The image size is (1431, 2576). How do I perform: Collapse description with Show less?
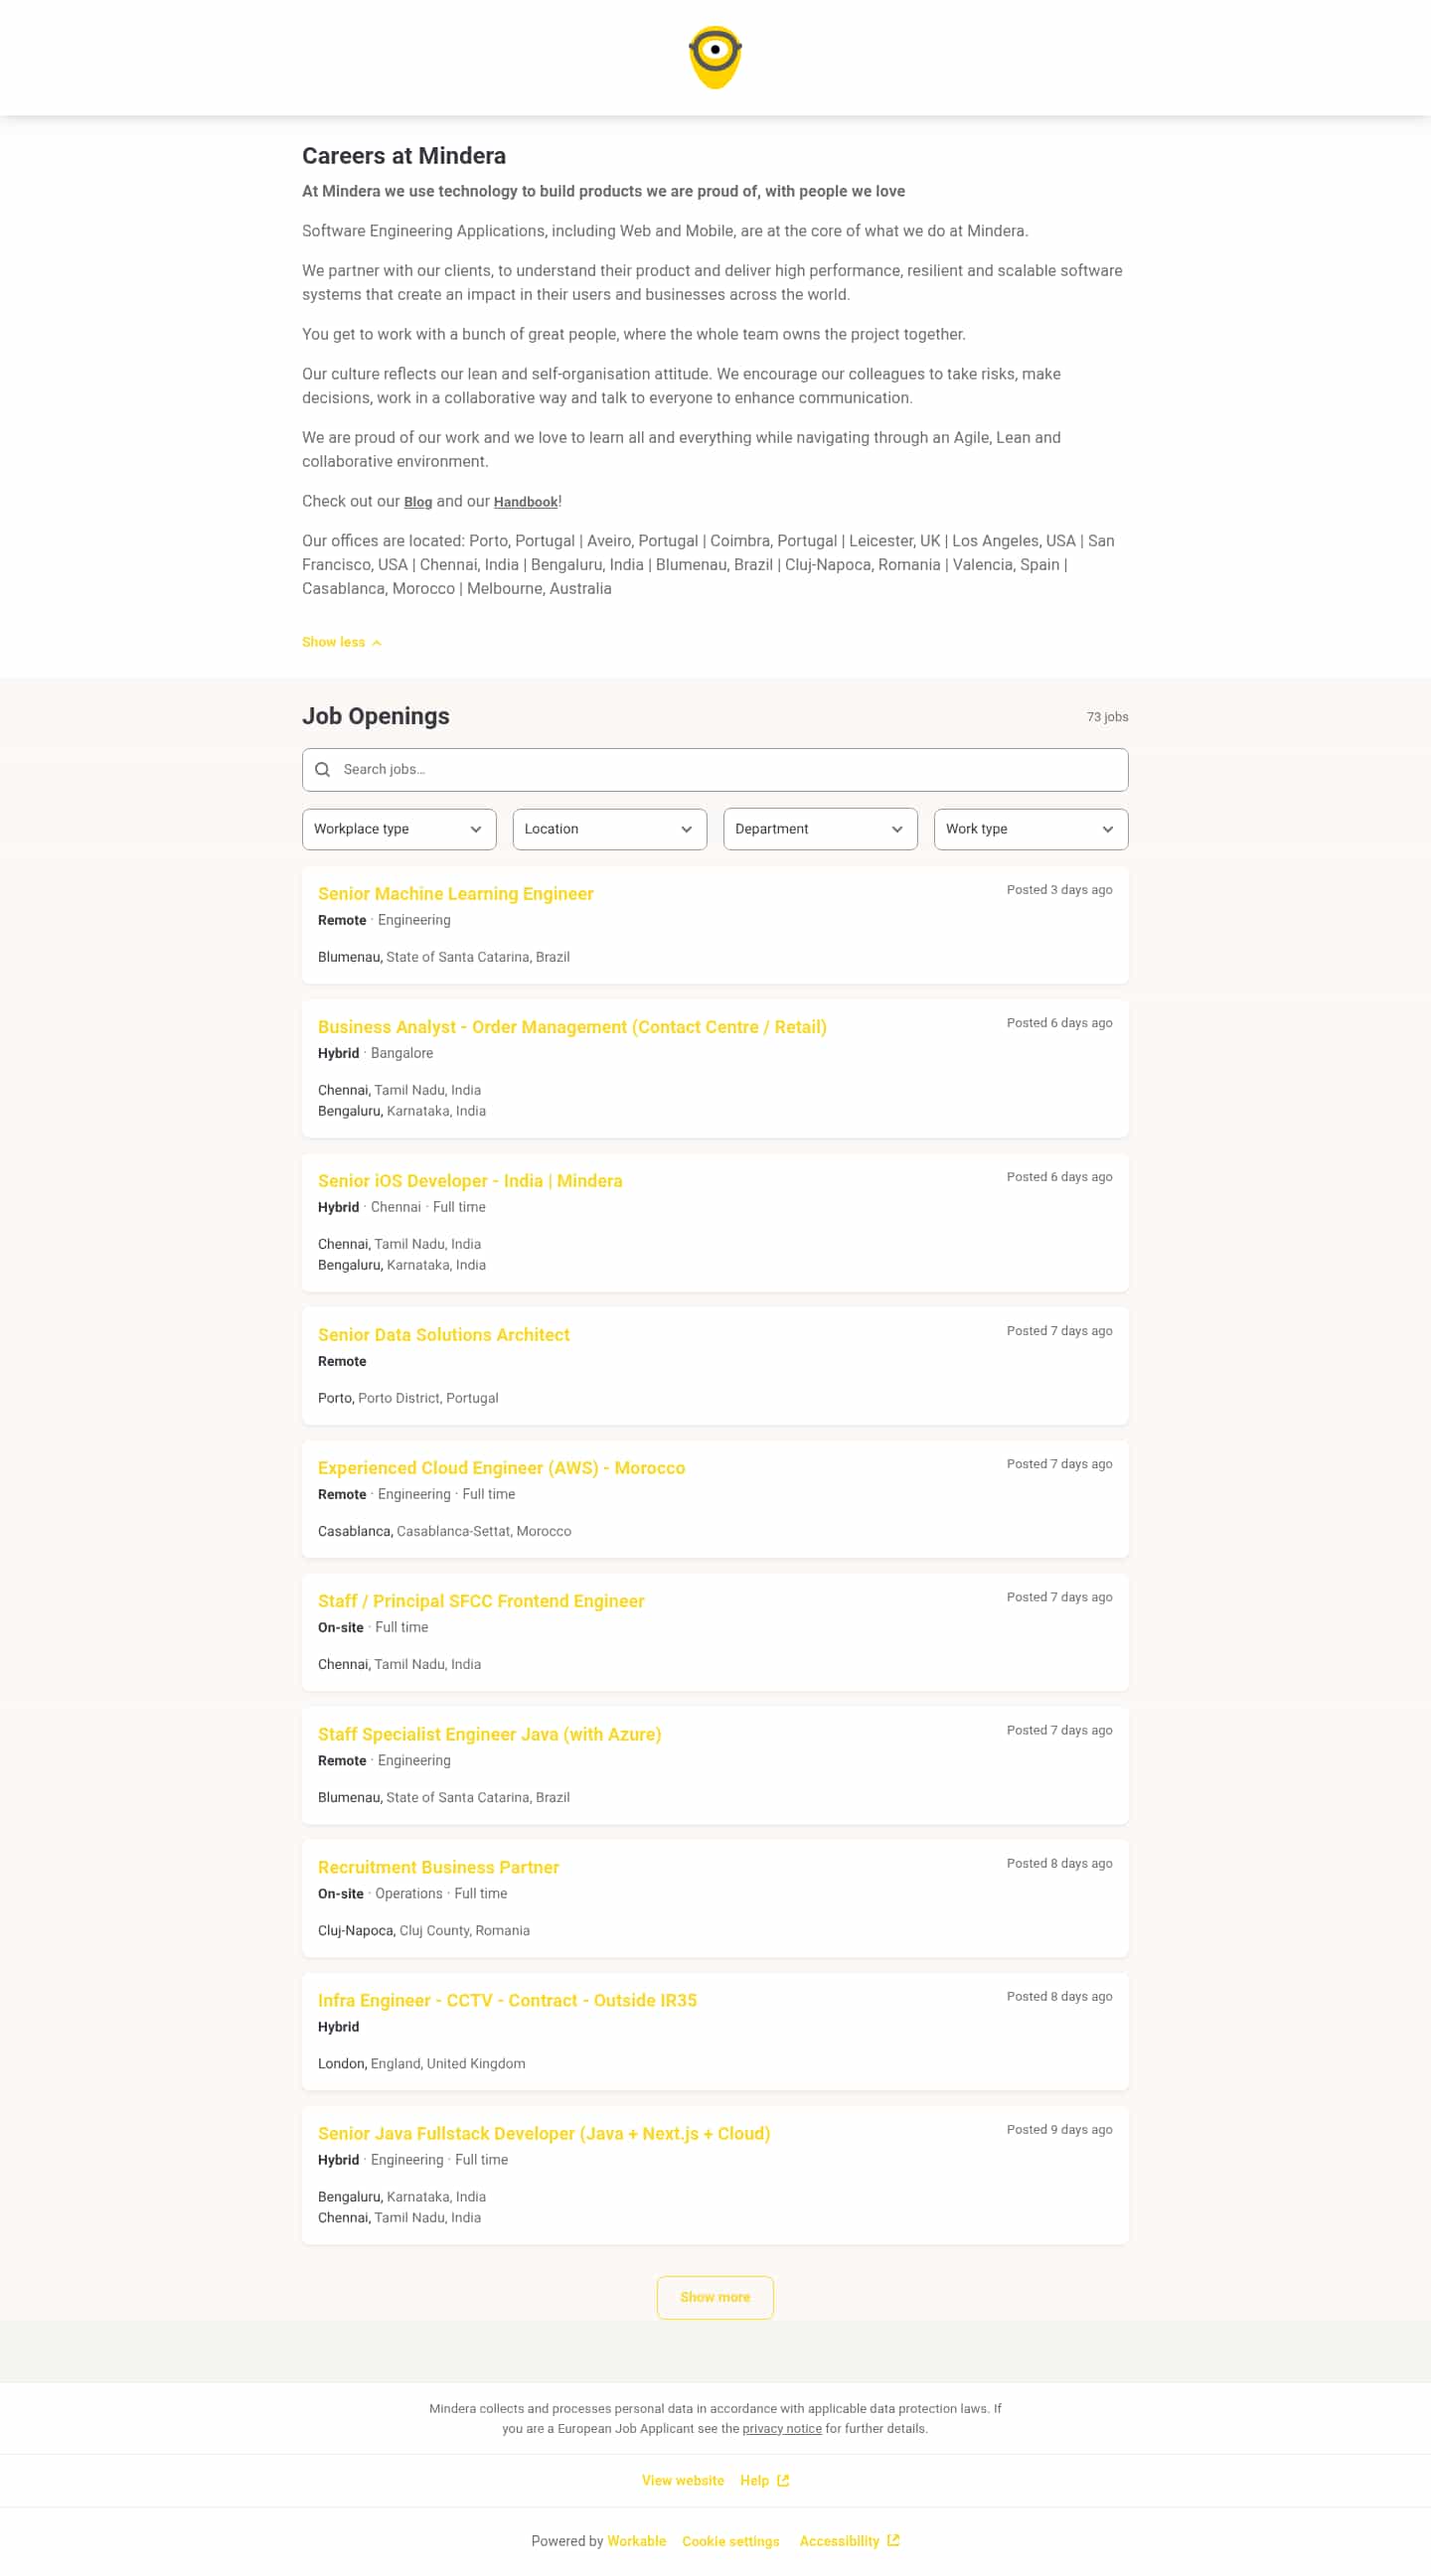coord(342,642)
